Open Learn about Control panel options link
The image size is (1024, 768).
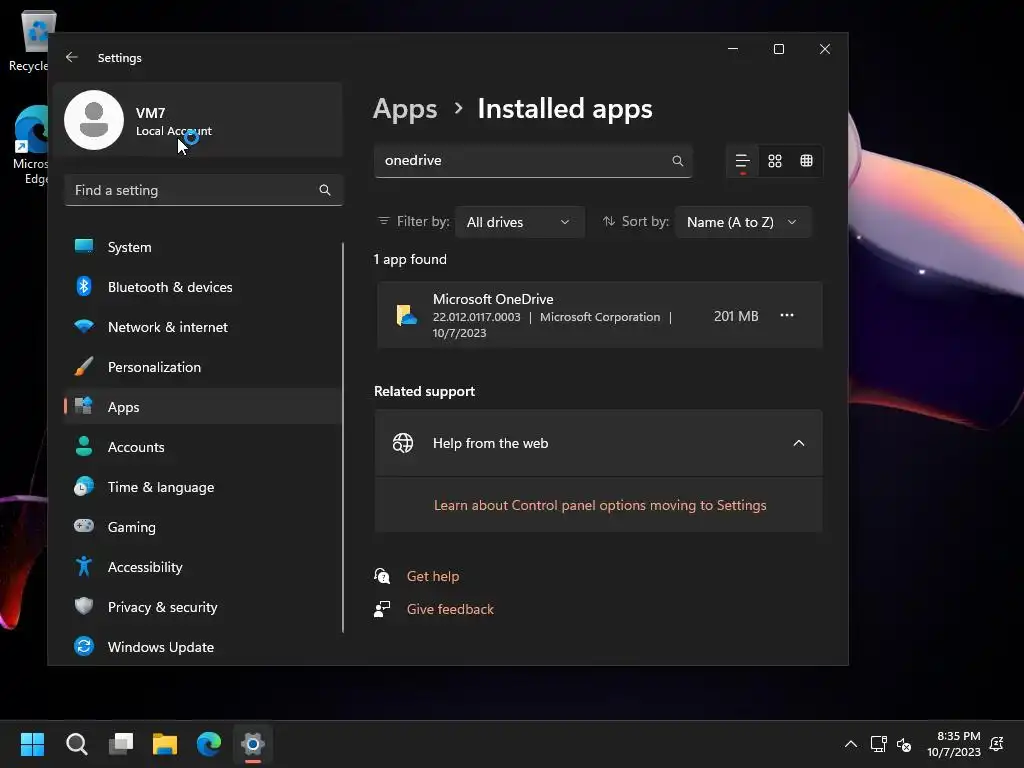click(x=600, y=505)
